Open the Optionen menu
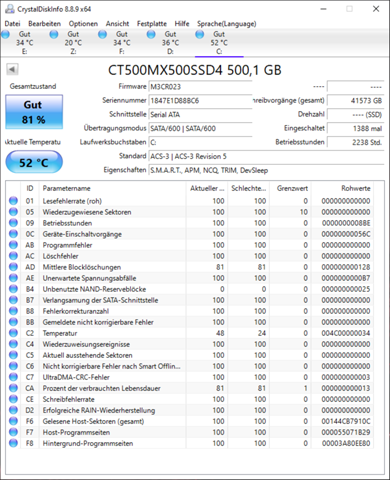Viewport: 390px width, 480px height. tap(83, 24)
